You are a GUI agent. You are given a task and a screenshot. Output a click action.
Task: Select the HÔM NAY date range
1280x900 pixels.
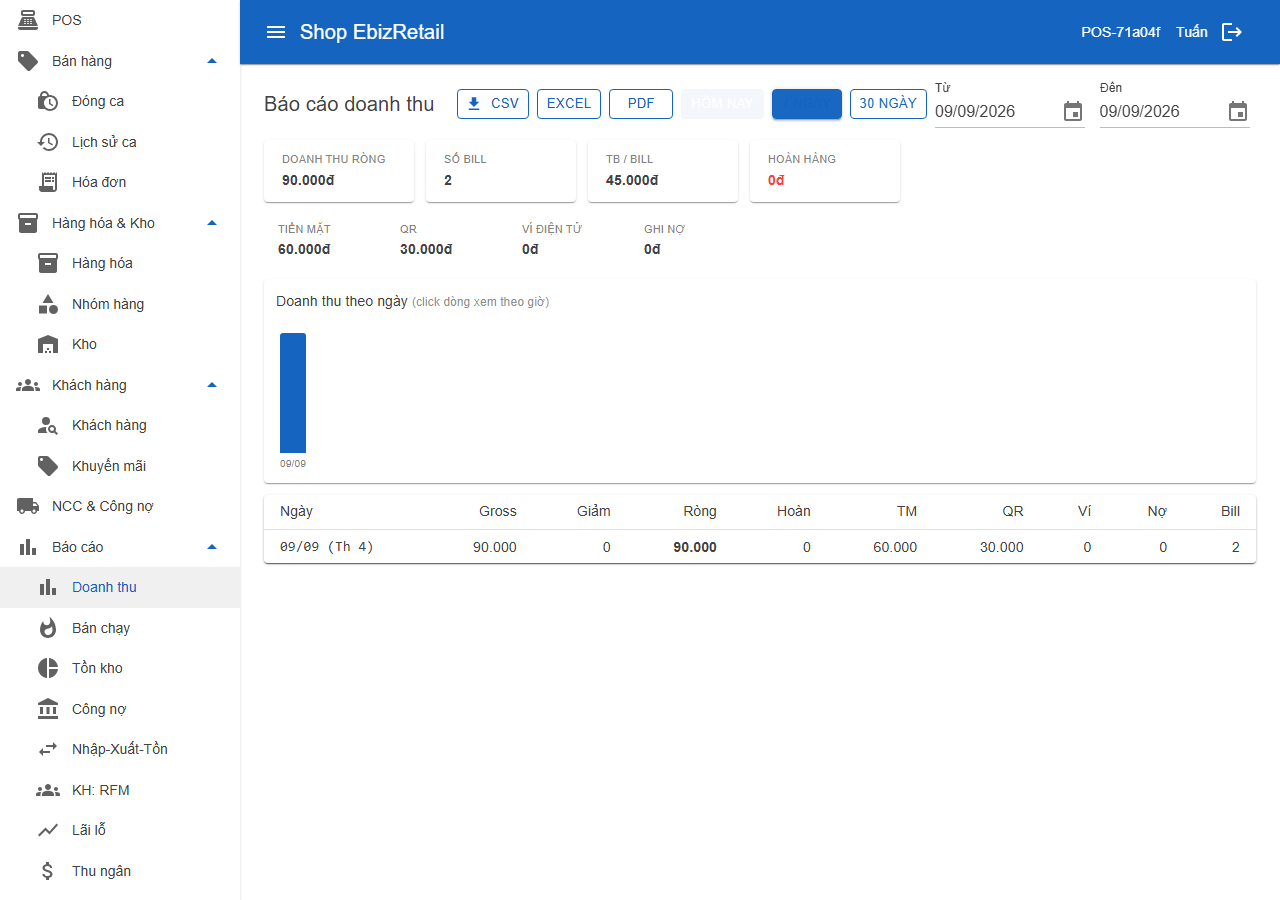point(722,104)
